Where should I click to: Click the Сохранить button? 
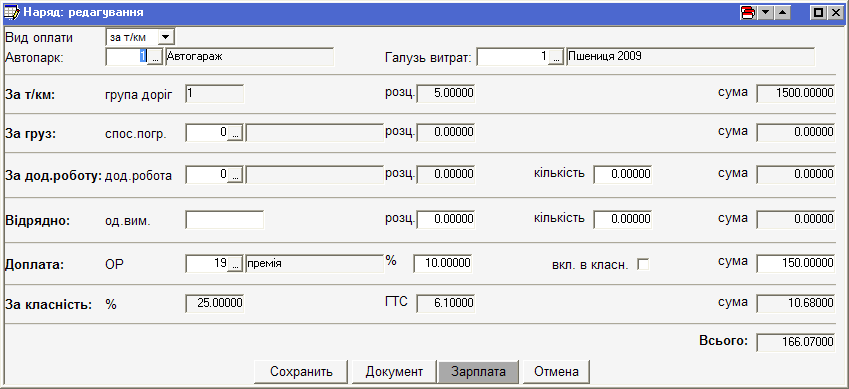point(301,372)
